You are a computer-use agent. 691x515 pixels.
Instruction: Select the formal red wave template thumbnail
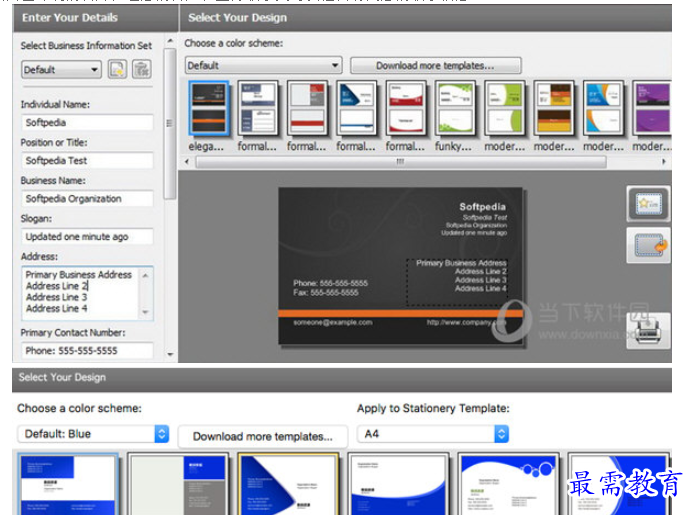406,108
